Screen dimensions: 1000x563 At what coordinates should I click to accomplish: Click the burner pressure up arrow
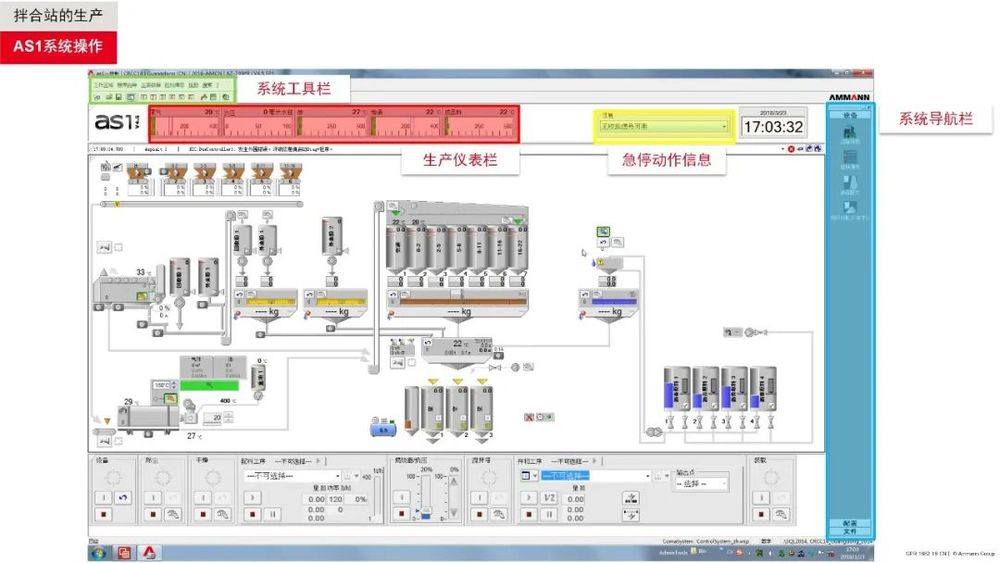point(454,483)
